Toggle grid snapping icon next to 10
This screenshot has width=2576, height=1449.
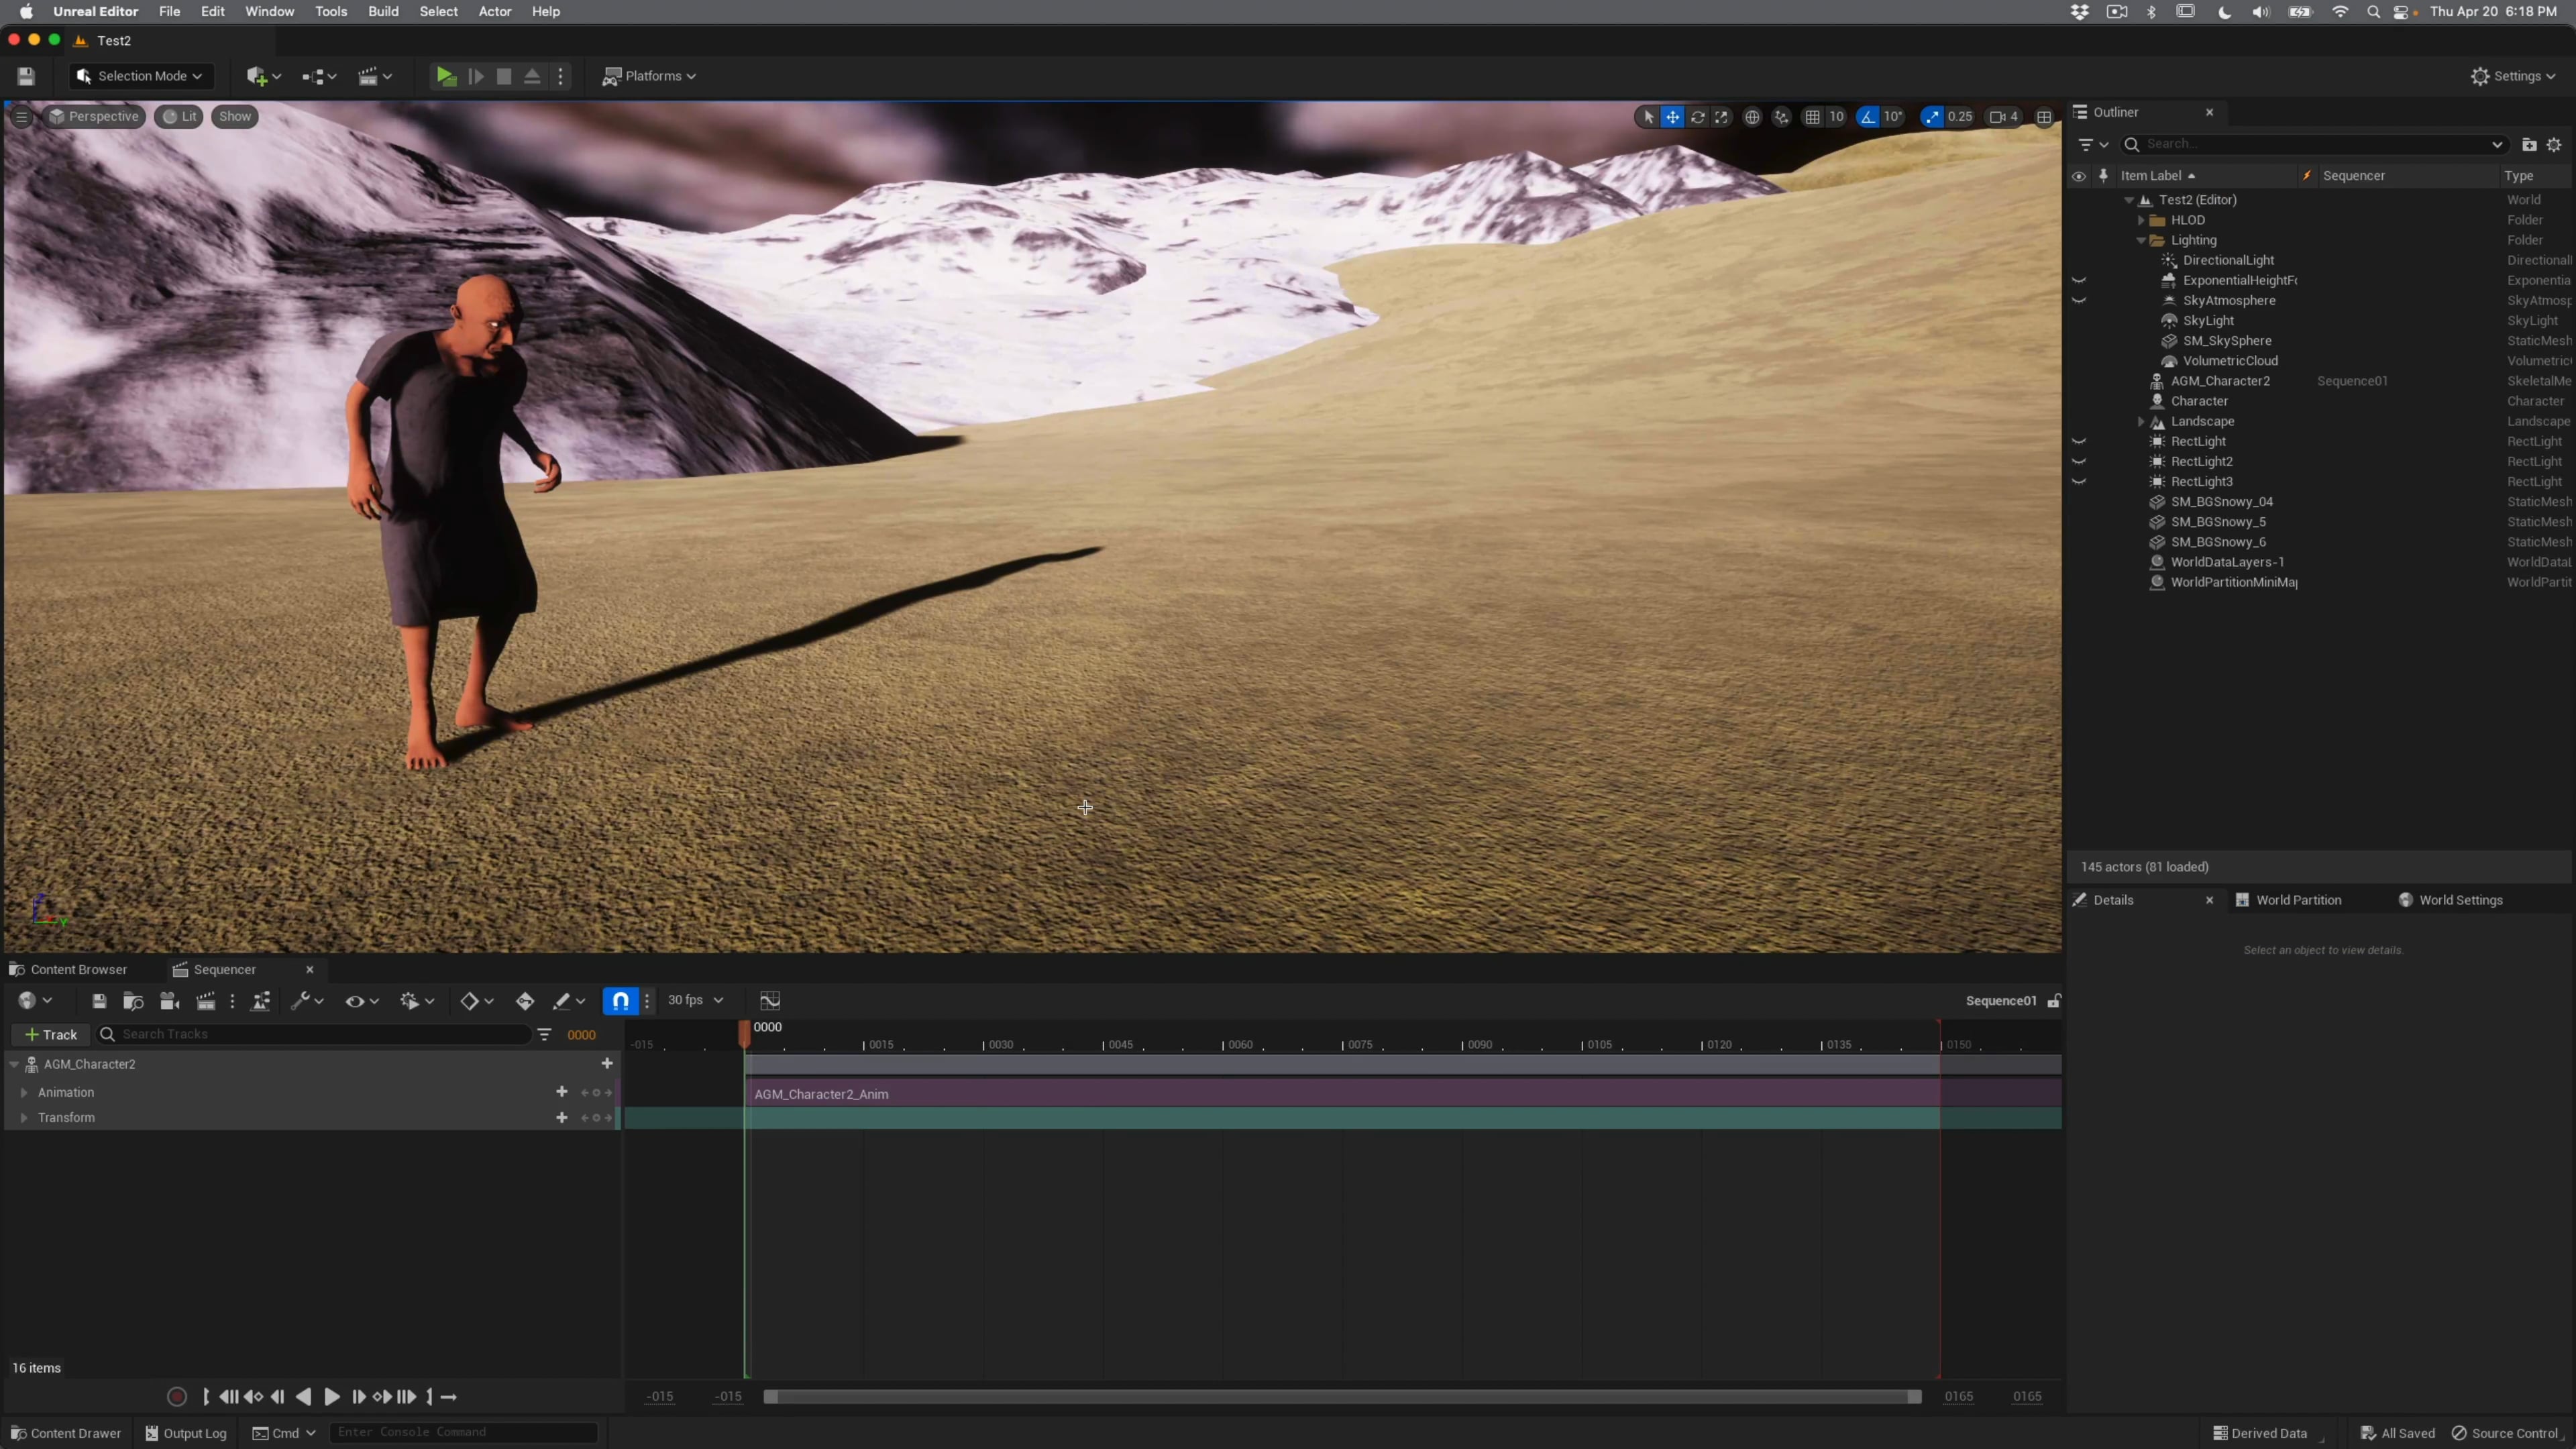point(1812,117)
